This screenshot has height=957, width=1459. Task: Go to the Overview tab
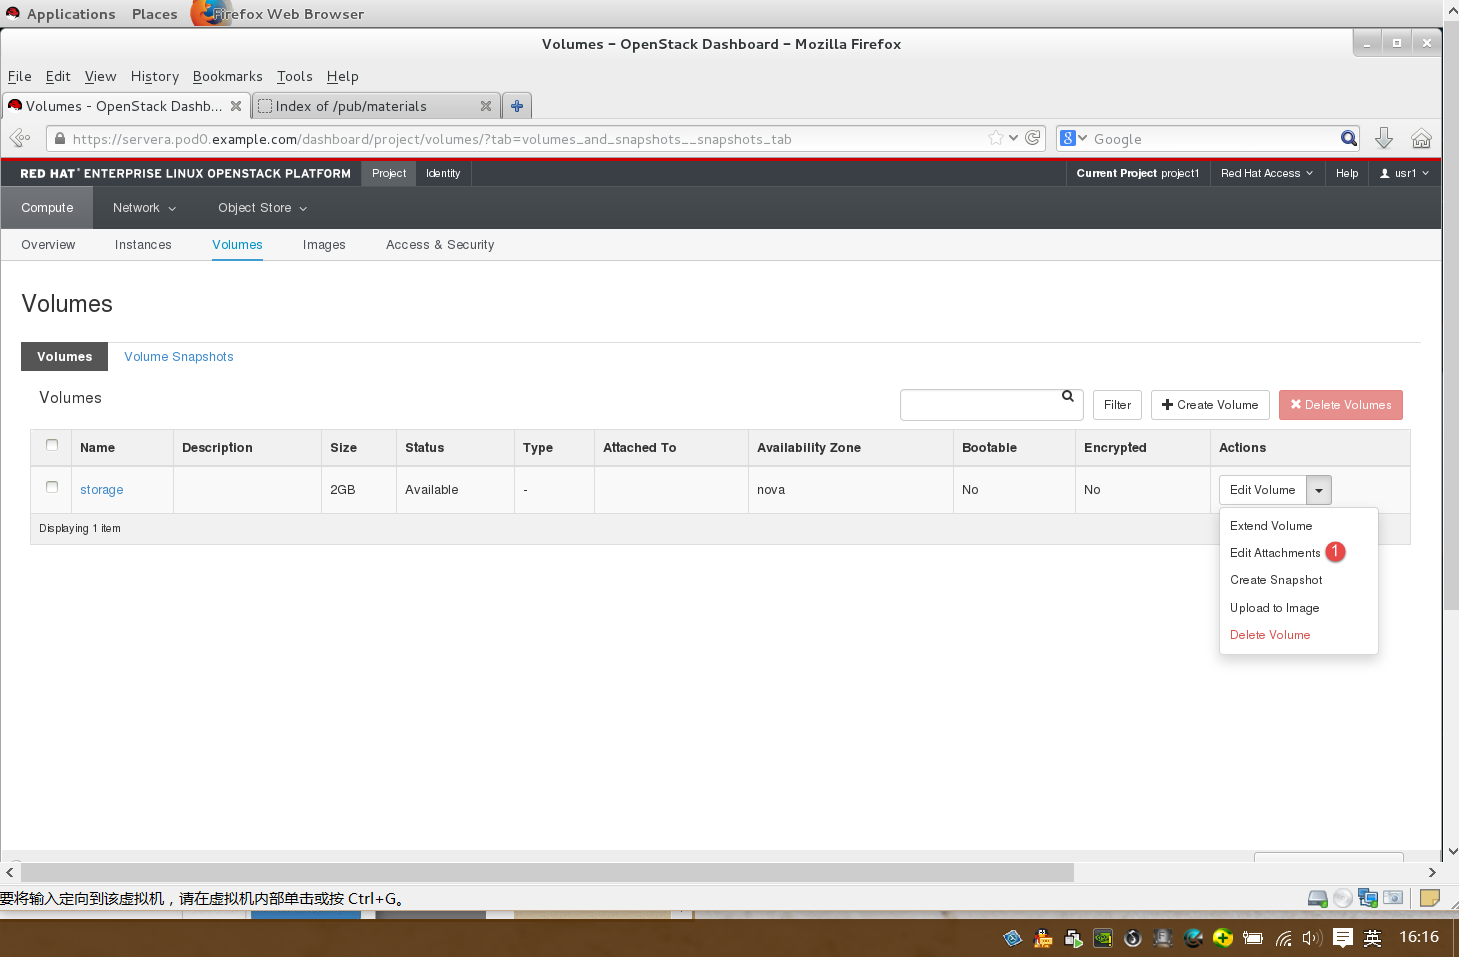tap(48, 245)
